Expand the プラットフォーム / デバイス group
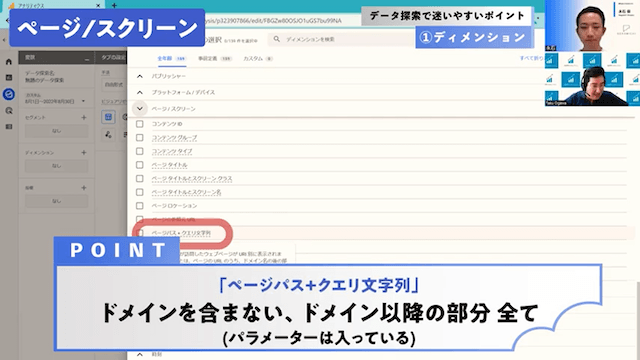The width and height of the screenshot is (640, 360). [x=140, y=93]
